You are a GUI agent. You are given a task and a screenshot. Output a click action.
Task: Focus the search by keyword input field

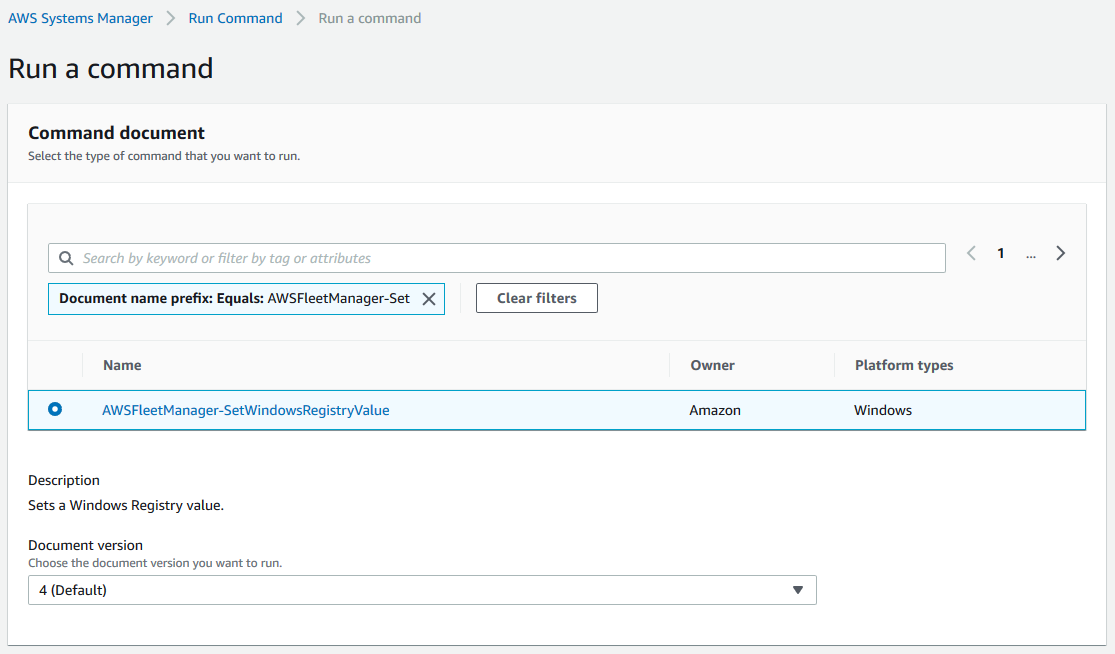pyautogui.click(x=496, y=258)
